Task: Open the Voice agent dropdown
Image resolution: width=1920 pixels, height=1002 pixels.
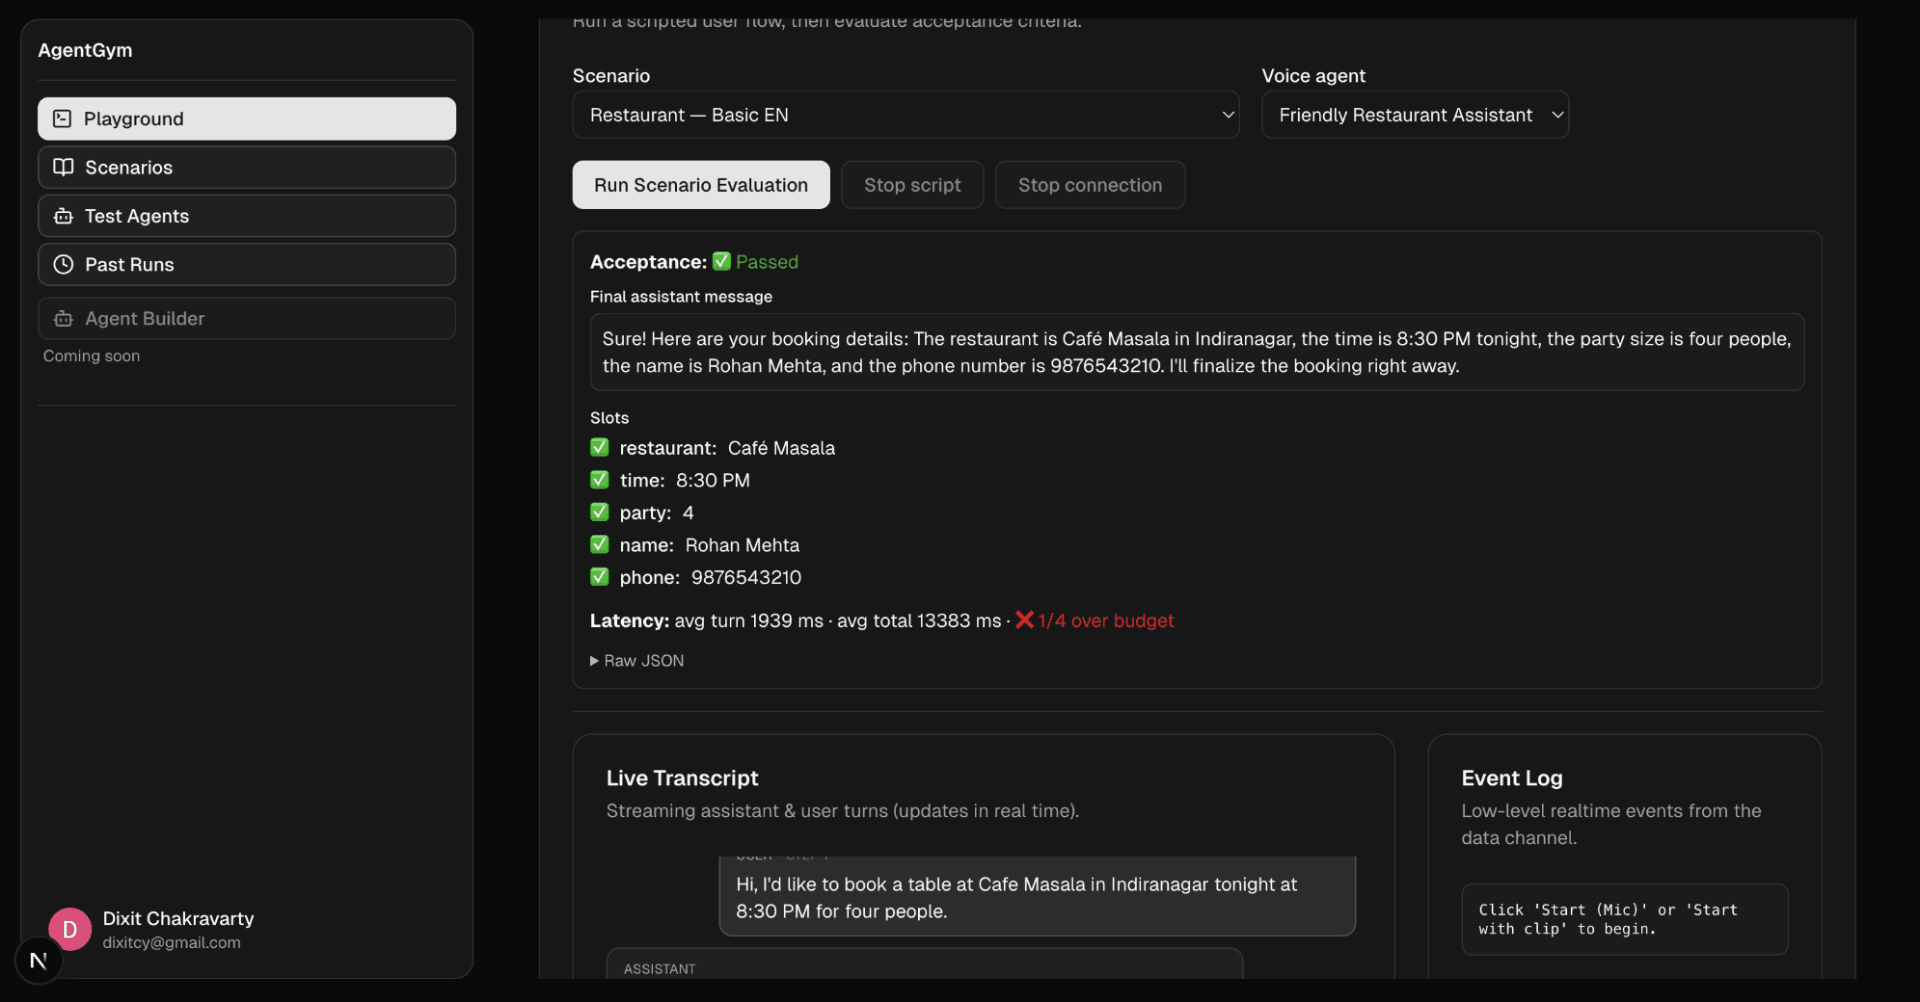Action: tap(1414, 115)
